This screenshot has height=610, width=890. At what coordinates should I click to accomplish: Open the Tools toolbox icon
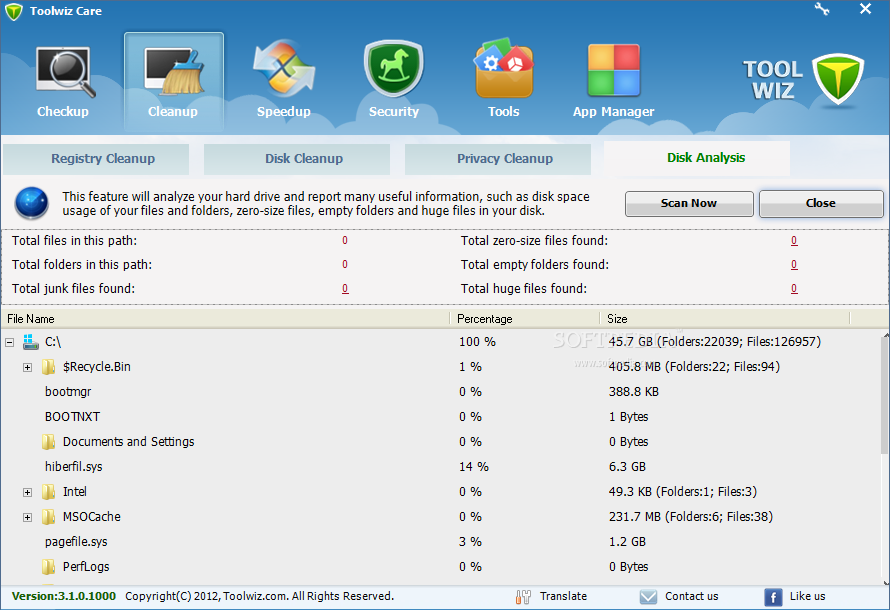pyautogui.click(x=504, y=68)
